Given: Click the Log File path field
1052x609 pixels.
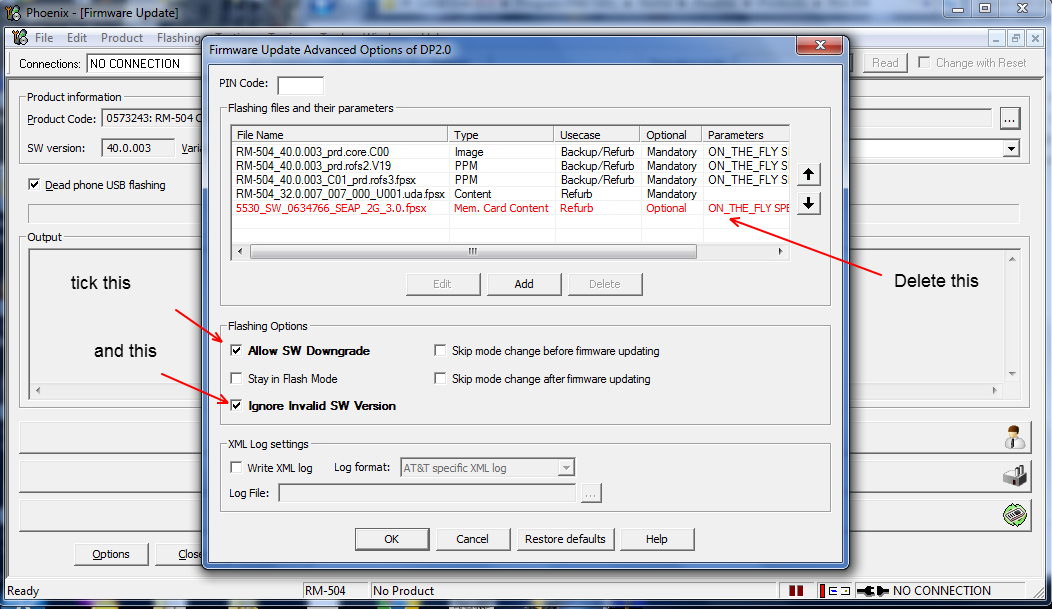Looking at the screenshot, I should [x=427, y=493].
